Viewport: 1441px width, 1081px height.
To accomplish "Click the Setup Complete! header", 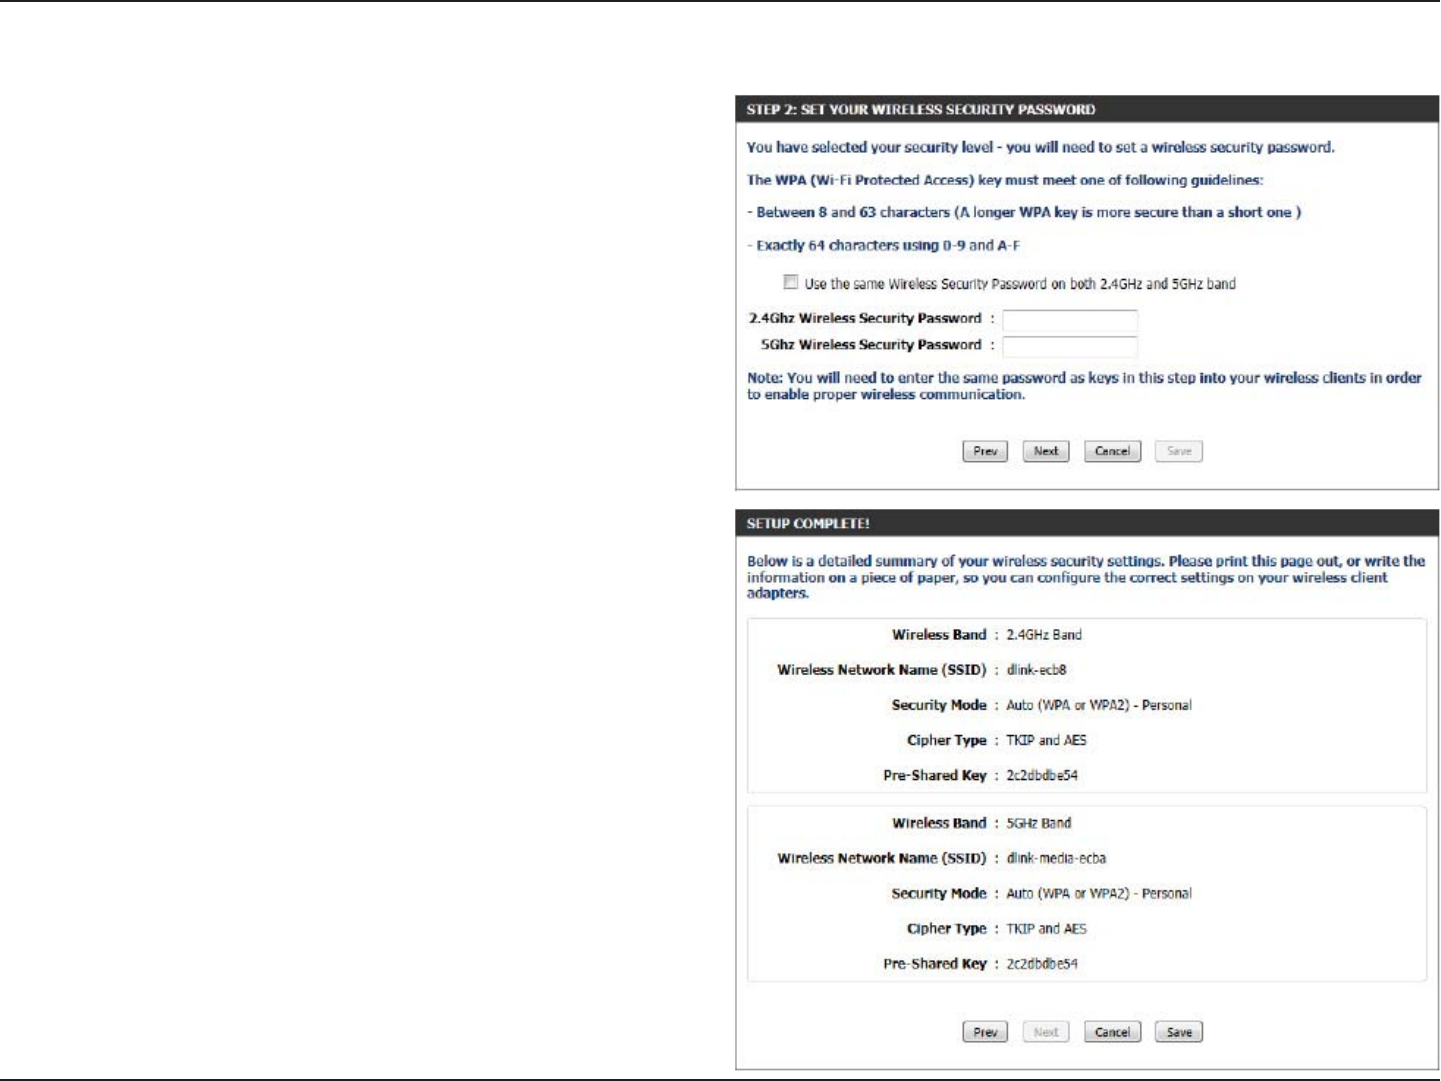I will (1087, 524).
